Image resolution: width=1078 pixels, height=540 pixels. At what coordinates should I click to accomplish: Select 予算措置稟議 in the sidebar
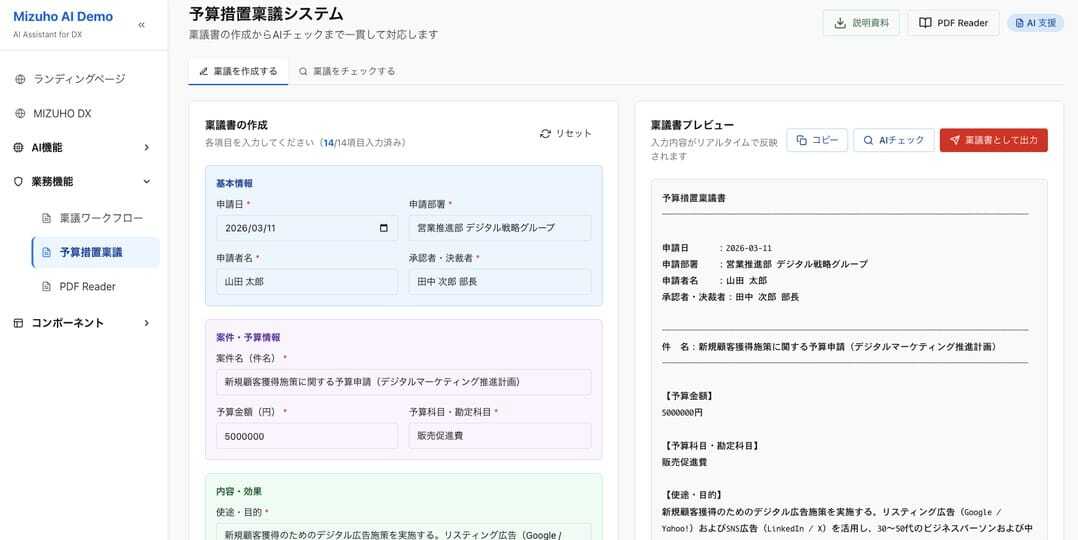tap(96, 252)
